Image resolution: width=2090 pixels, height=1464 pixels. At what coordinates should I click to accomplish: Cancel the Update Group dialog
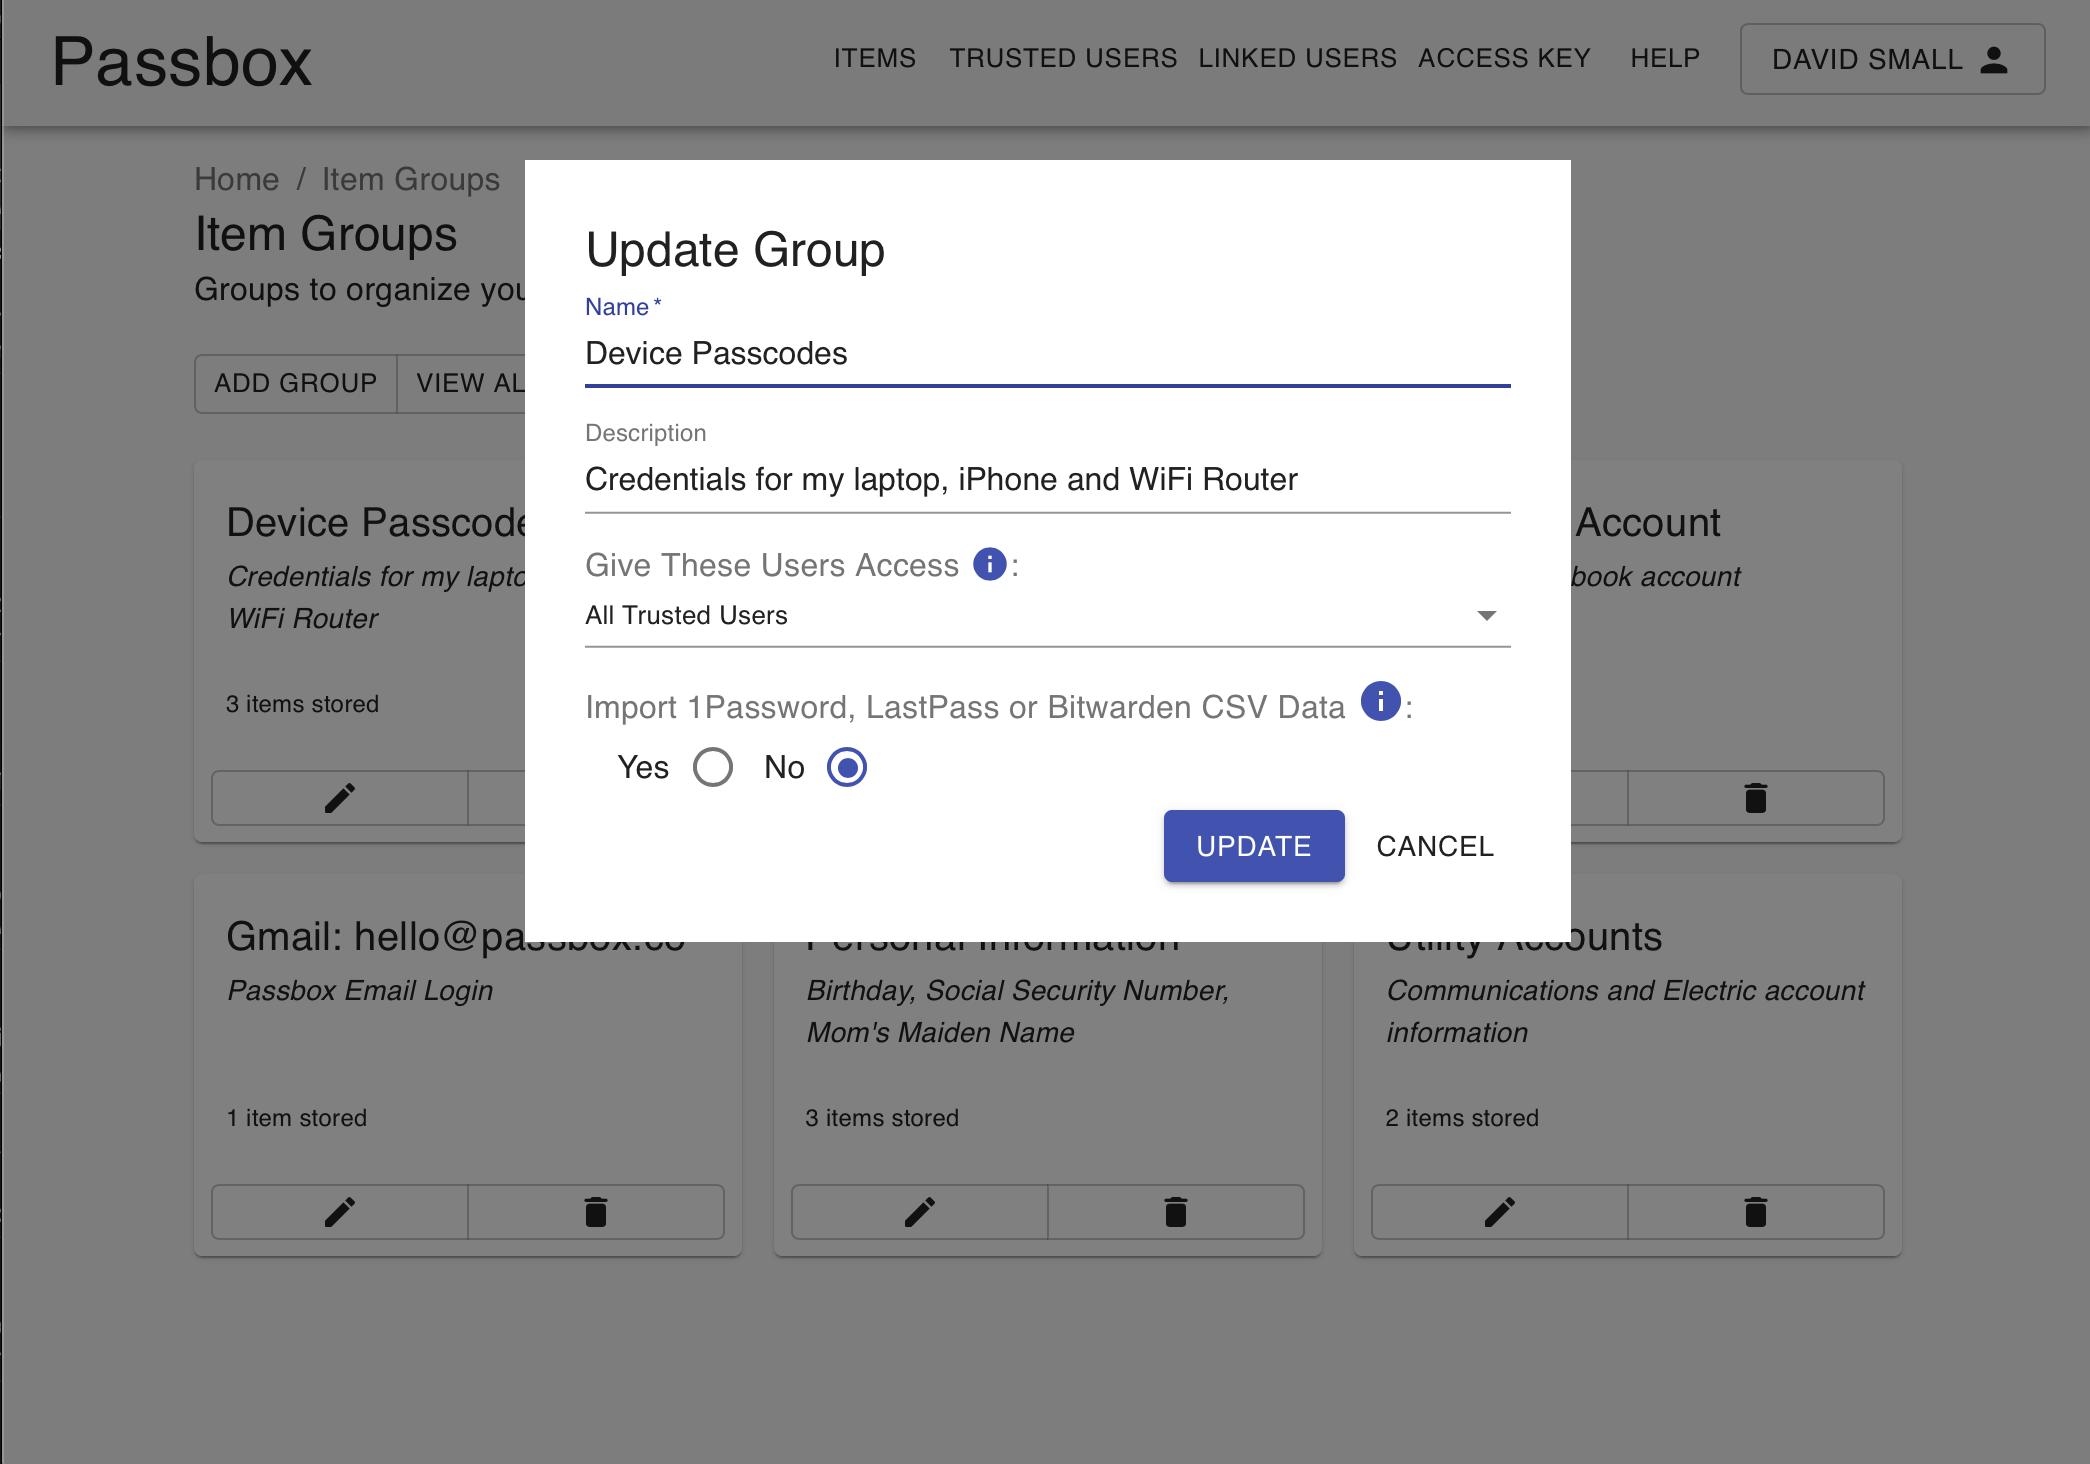click(x=1434, y=846)
